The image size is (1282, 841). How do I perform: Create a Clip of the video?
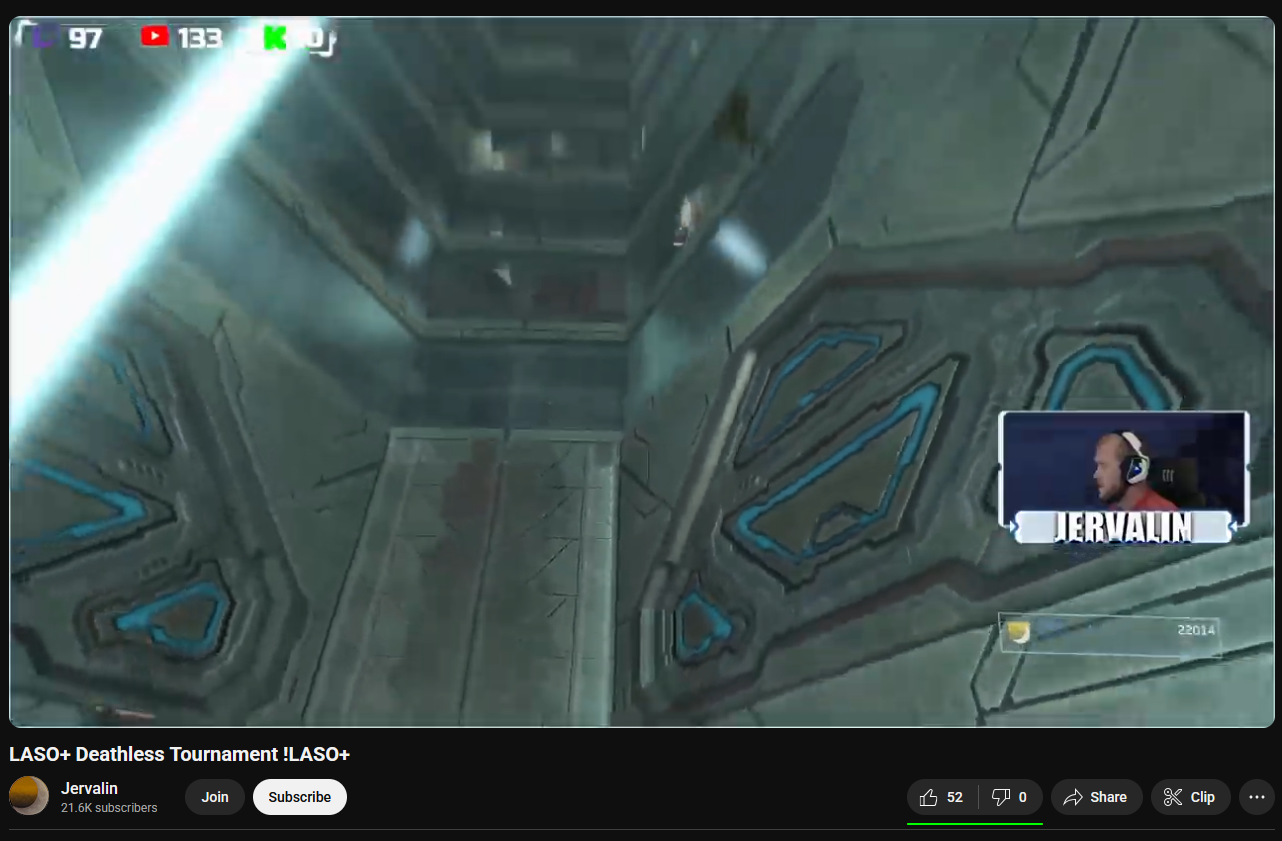1190,797
